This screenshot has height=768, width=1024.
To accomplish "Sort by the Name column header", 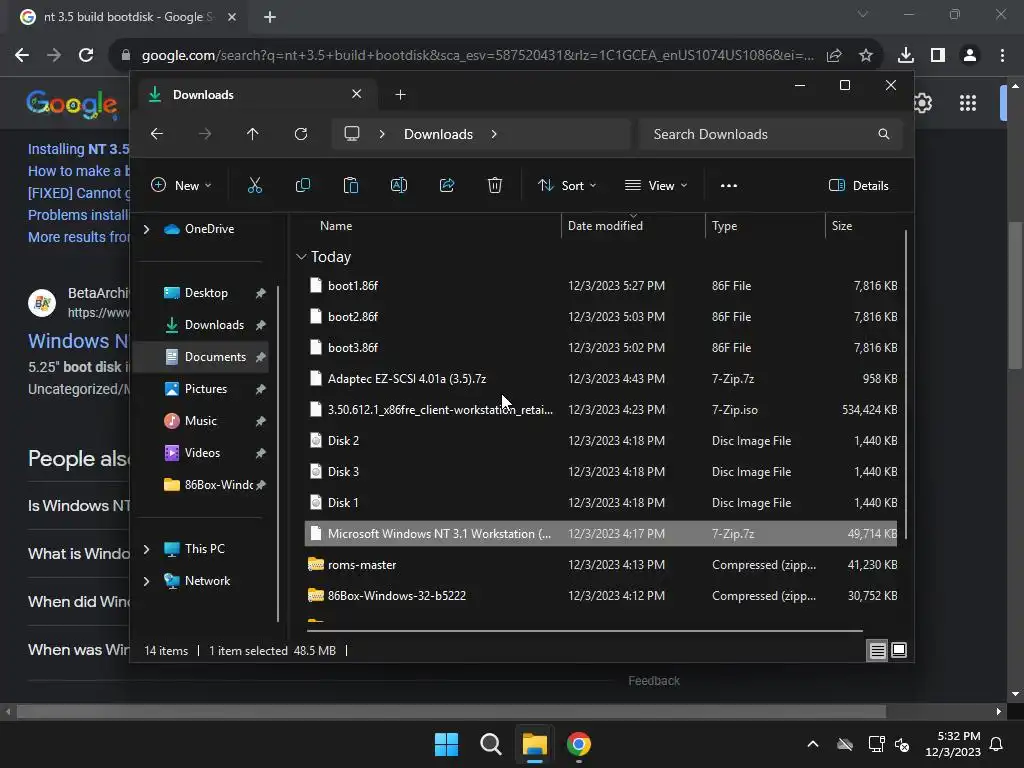I will point(336,226).
